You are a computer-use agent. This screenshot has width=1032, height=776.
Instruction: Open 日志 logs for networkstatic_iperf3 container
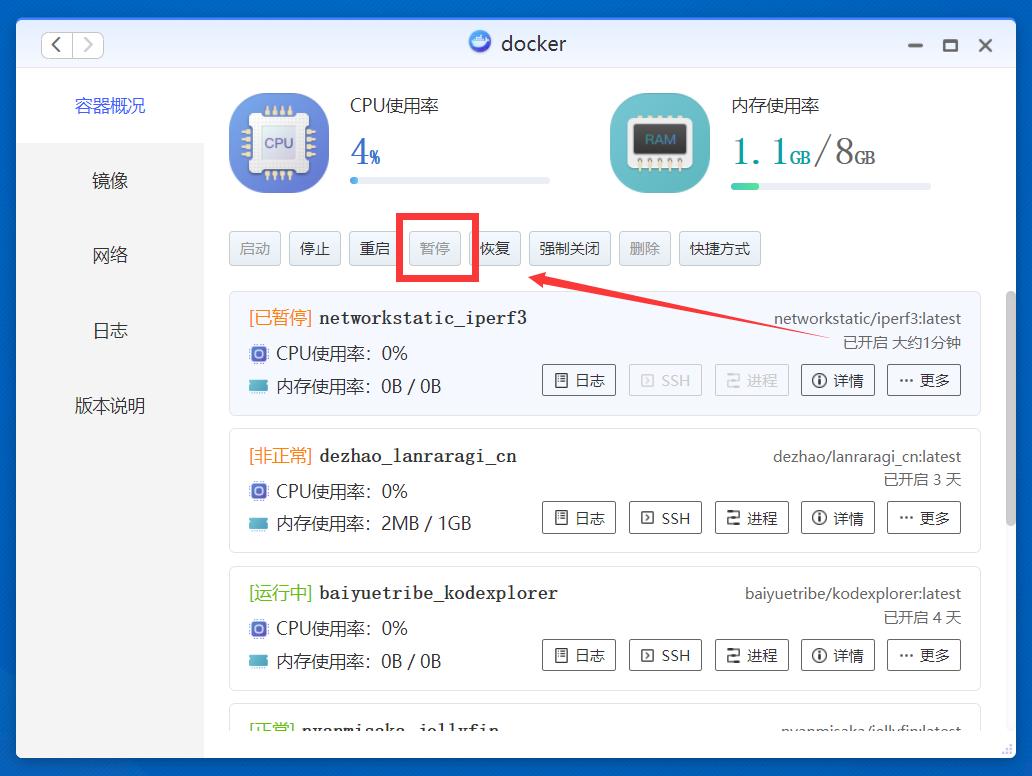coord(578,380)
